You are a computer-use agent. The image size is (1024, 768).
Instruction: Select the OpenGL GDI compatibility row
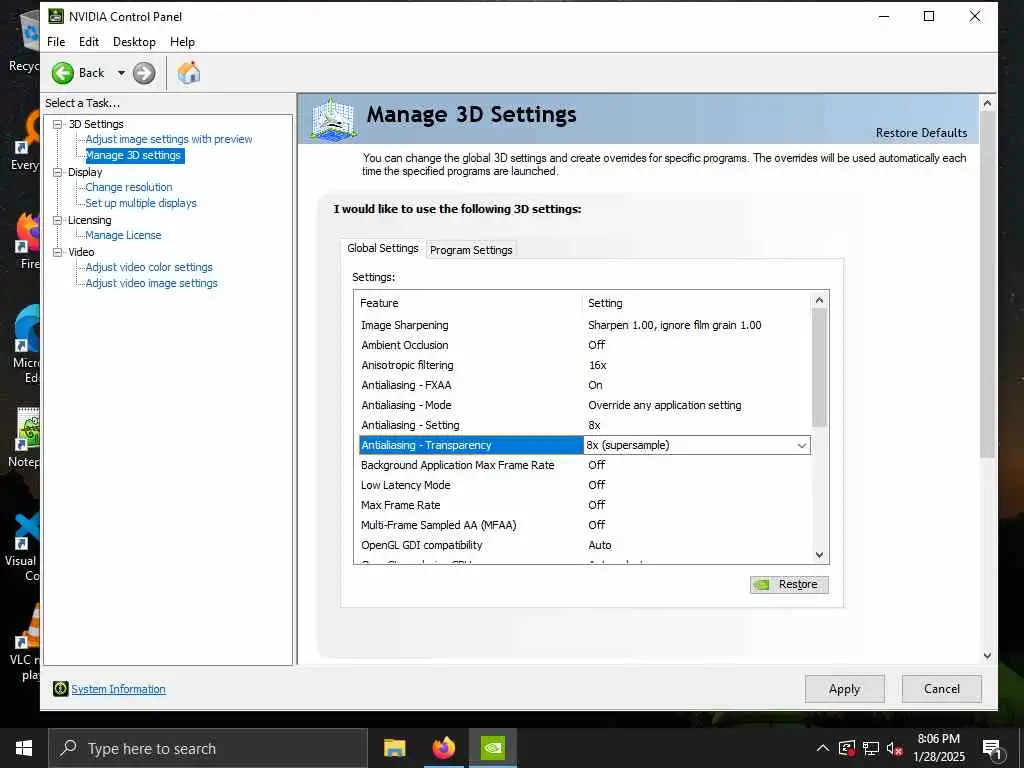[x=585, y=545]
